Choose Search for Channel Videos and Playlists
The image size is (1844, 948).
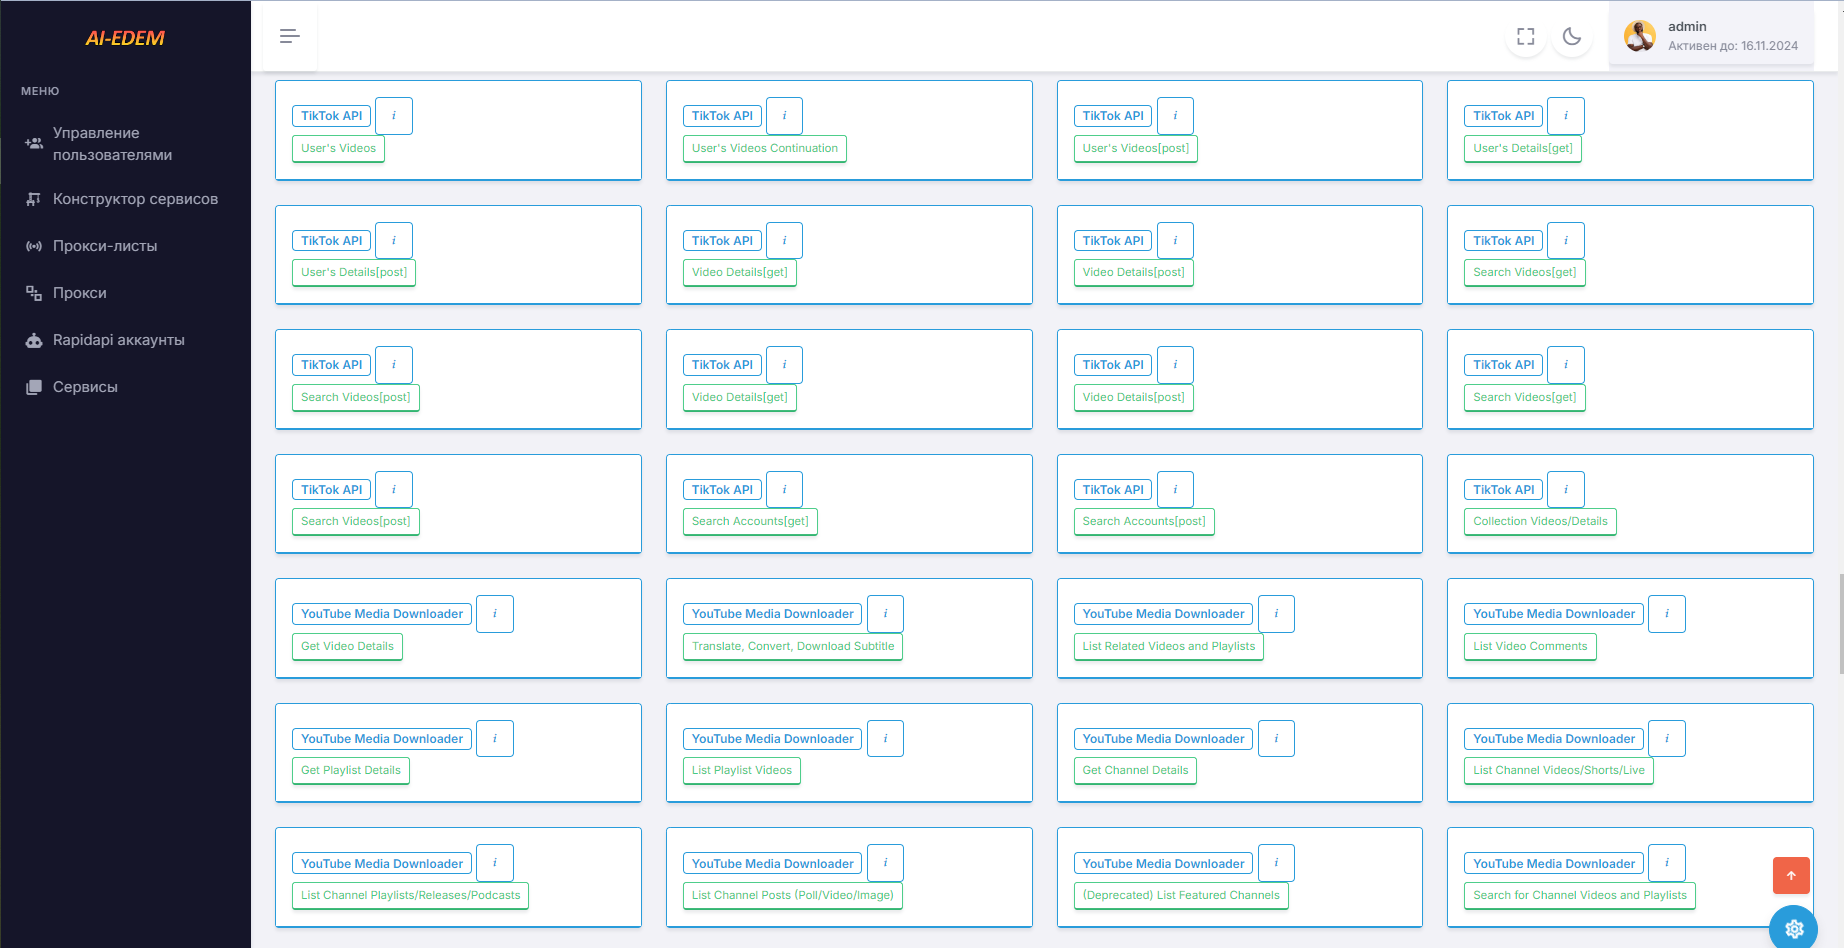point(1580,895)
